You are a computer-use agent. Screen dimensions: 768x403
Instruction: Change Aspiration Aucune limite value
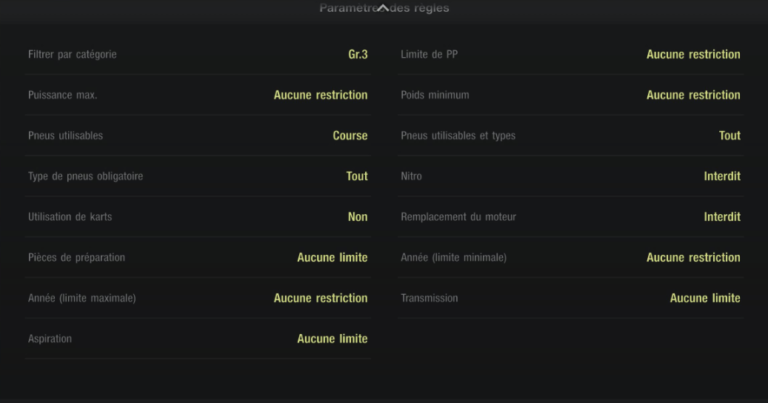[x=332, y=339]
